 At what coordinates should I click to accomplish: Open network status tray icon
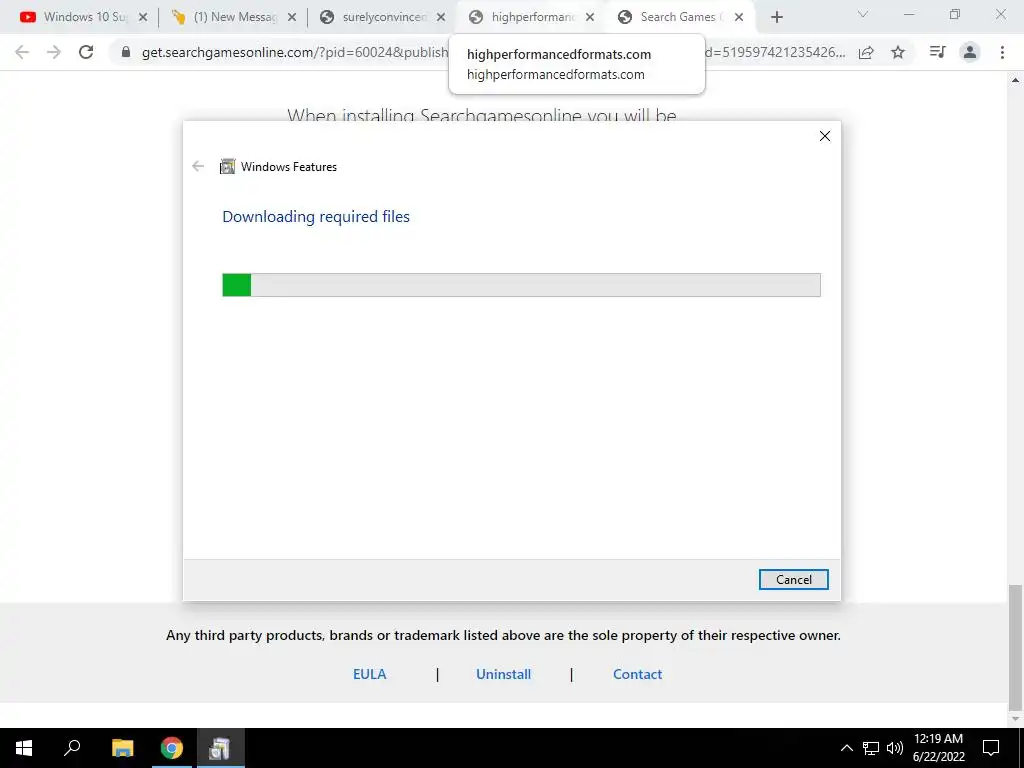[x=871, y=748]
